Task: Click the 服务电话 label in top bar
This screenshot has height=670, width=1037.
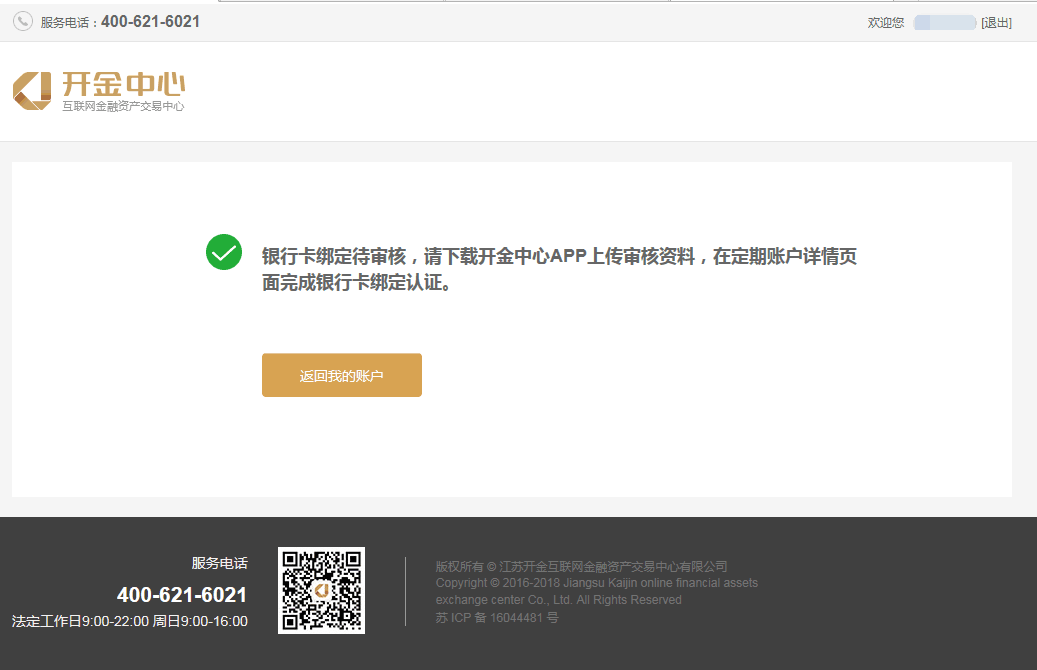Action: [68, 22]
